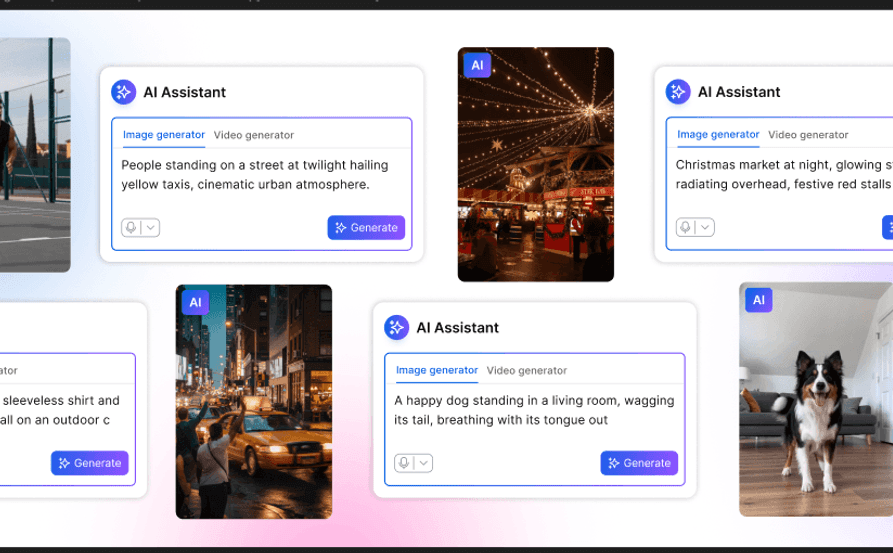Click the AI Assistant sparkle icon above the happy dog prompt
This screenshot has width=893, height=553.
coord(396,327)
